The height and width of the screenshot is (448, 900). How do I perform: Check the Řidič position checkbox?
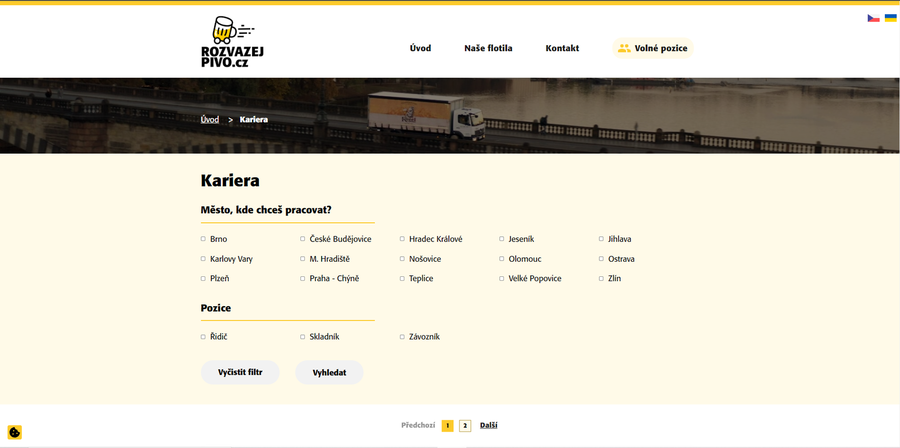pos(203,337)
